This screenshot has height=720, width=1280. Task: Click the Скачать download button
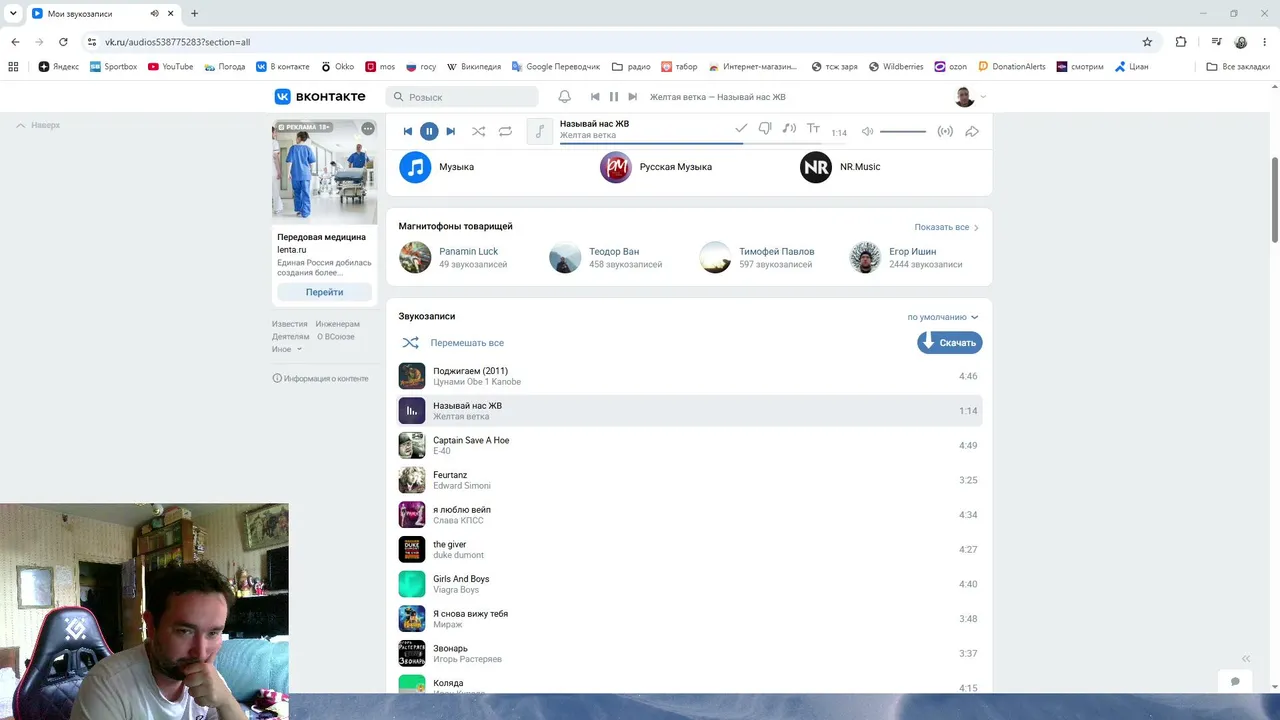click(x=950, y=342)
